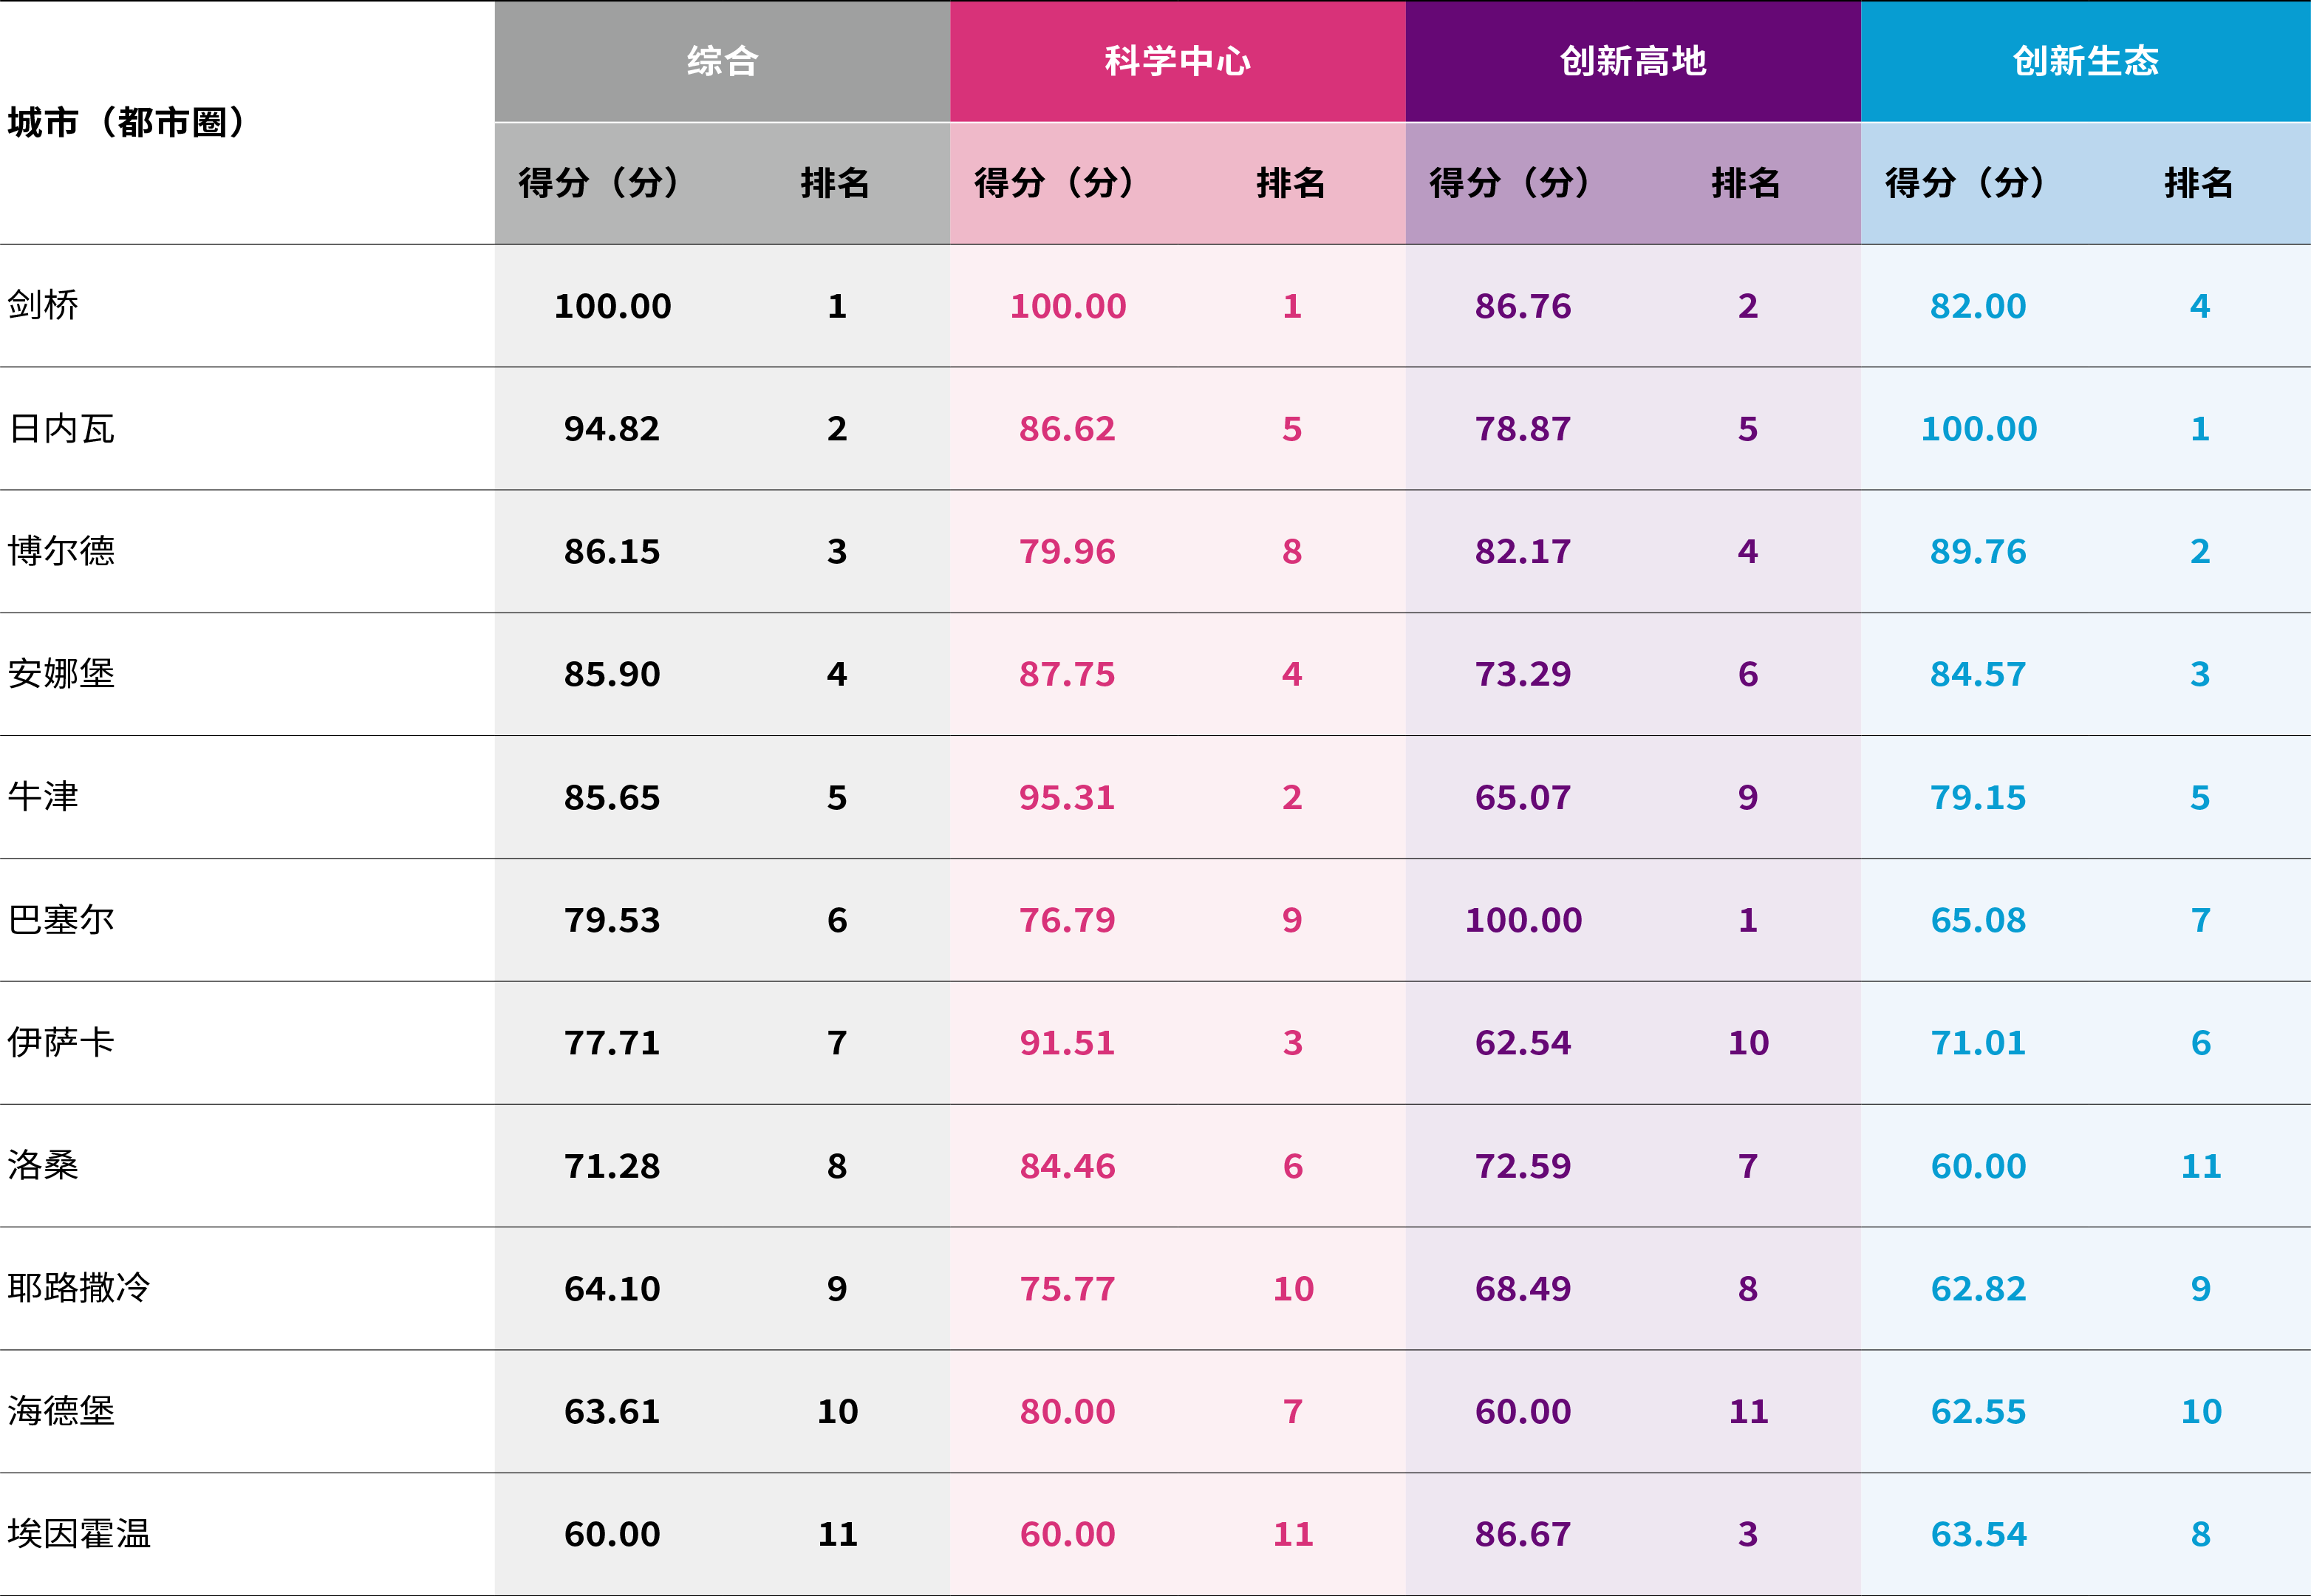
Task: Click 巴塞尔's 综合 score 79.53
Action: click(x=612, y=921)
